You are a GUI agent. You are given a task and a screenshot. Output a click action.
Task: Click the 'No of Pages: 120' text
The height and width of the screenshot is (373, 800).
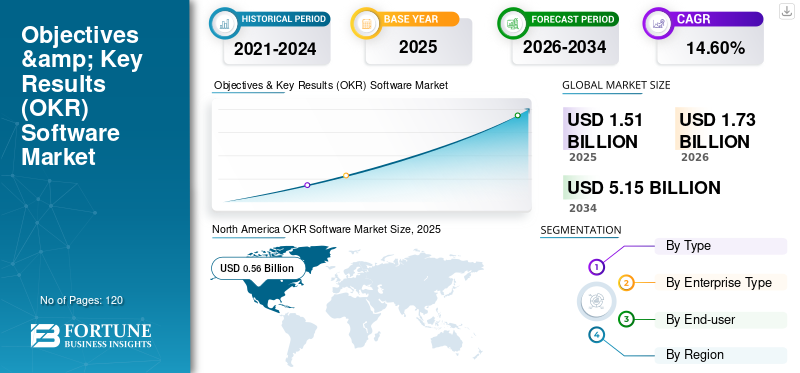tap(82, 300)
